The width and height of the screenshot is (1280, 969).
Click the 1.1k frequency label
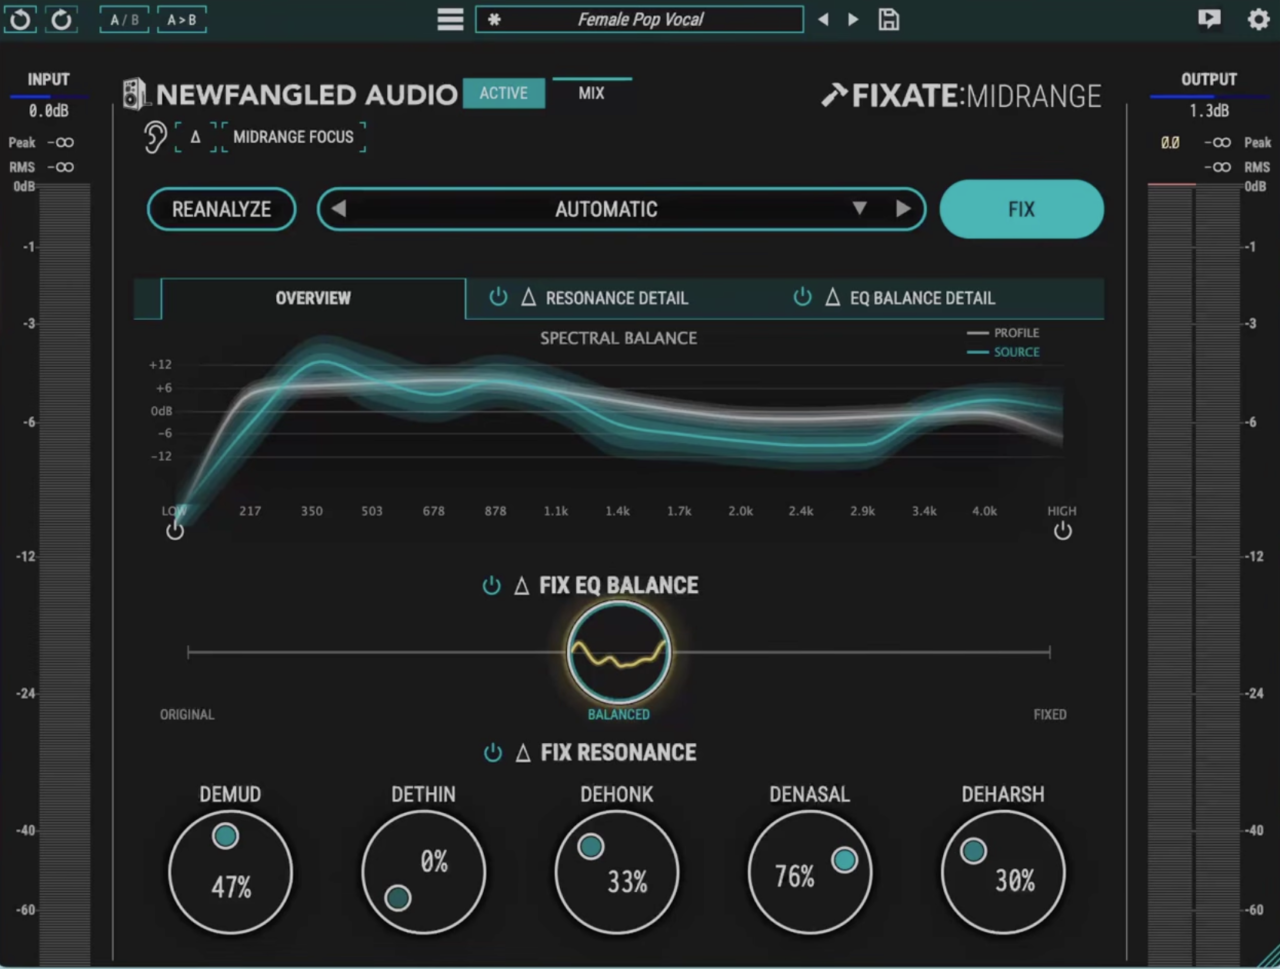556,511
